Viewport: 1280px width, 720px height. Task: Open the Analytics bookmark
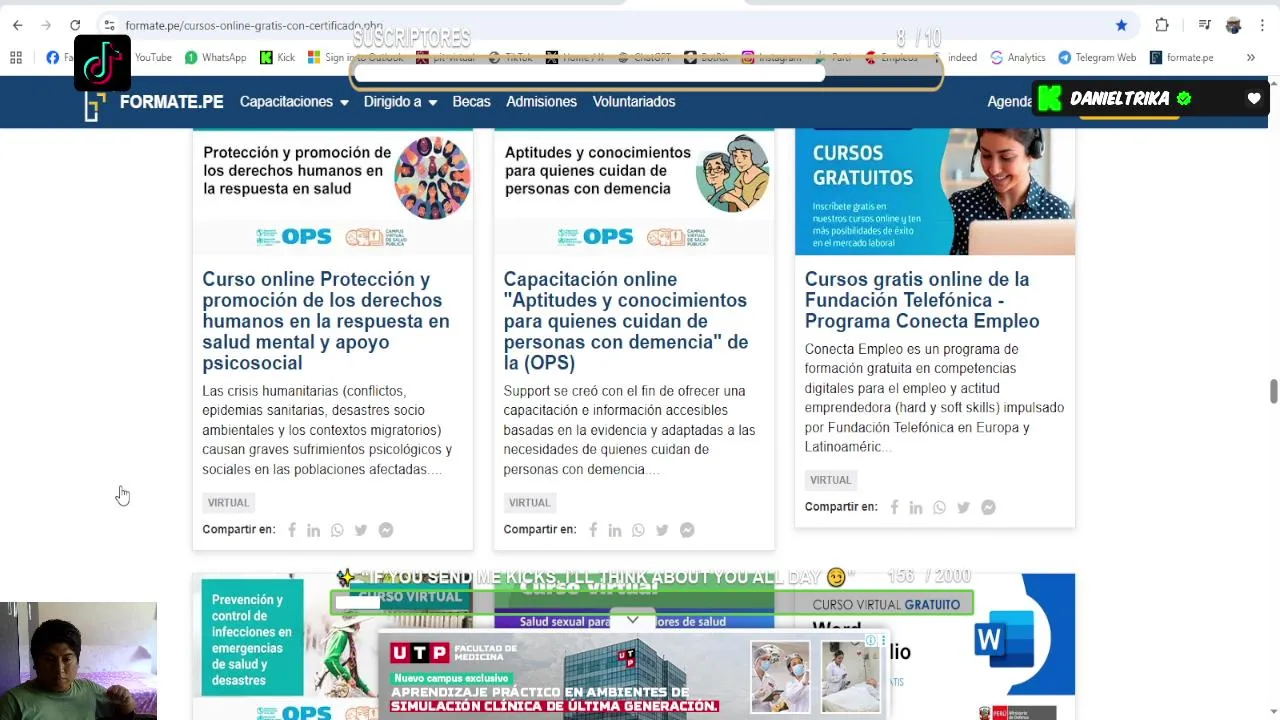(1018, 58)
